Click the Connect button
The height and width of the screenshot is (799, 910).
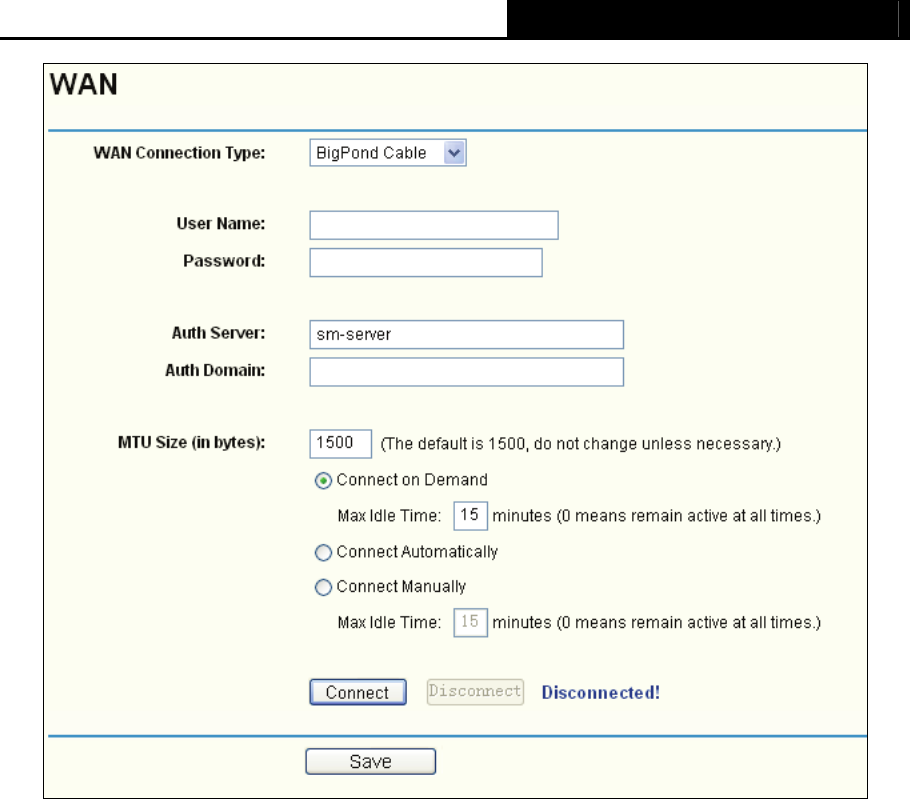(x=358, y=692)
